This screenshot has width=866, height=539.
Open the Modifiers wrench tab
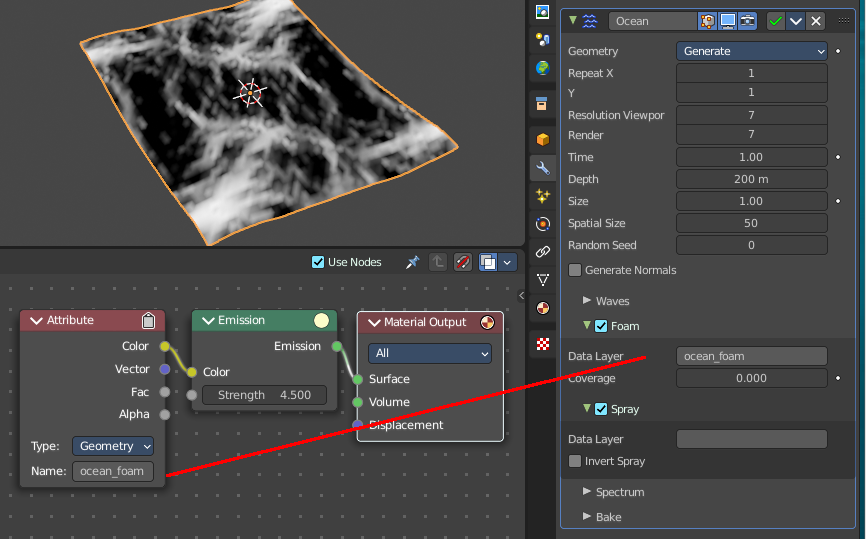click(x=542, y=168)
